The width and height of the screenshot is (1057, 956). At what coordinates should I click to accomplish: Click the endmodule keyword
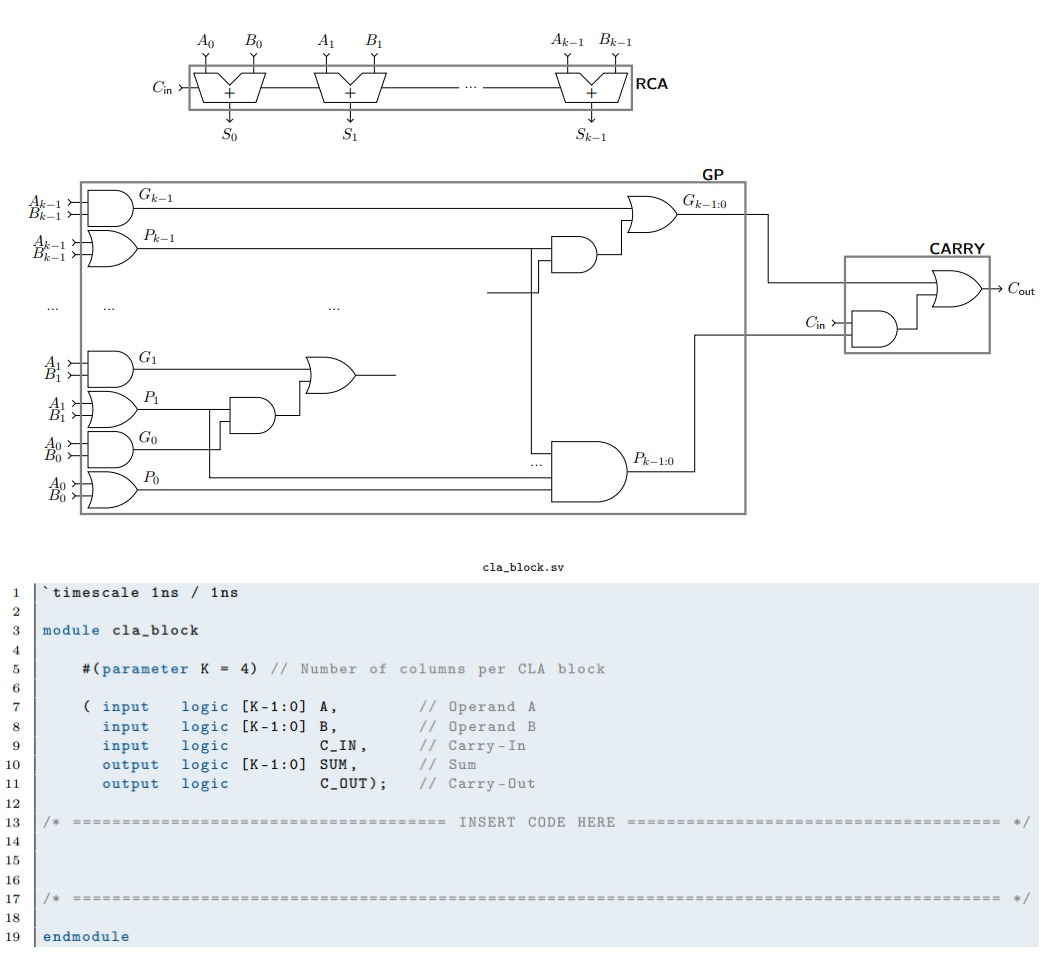tap(86, 936)
